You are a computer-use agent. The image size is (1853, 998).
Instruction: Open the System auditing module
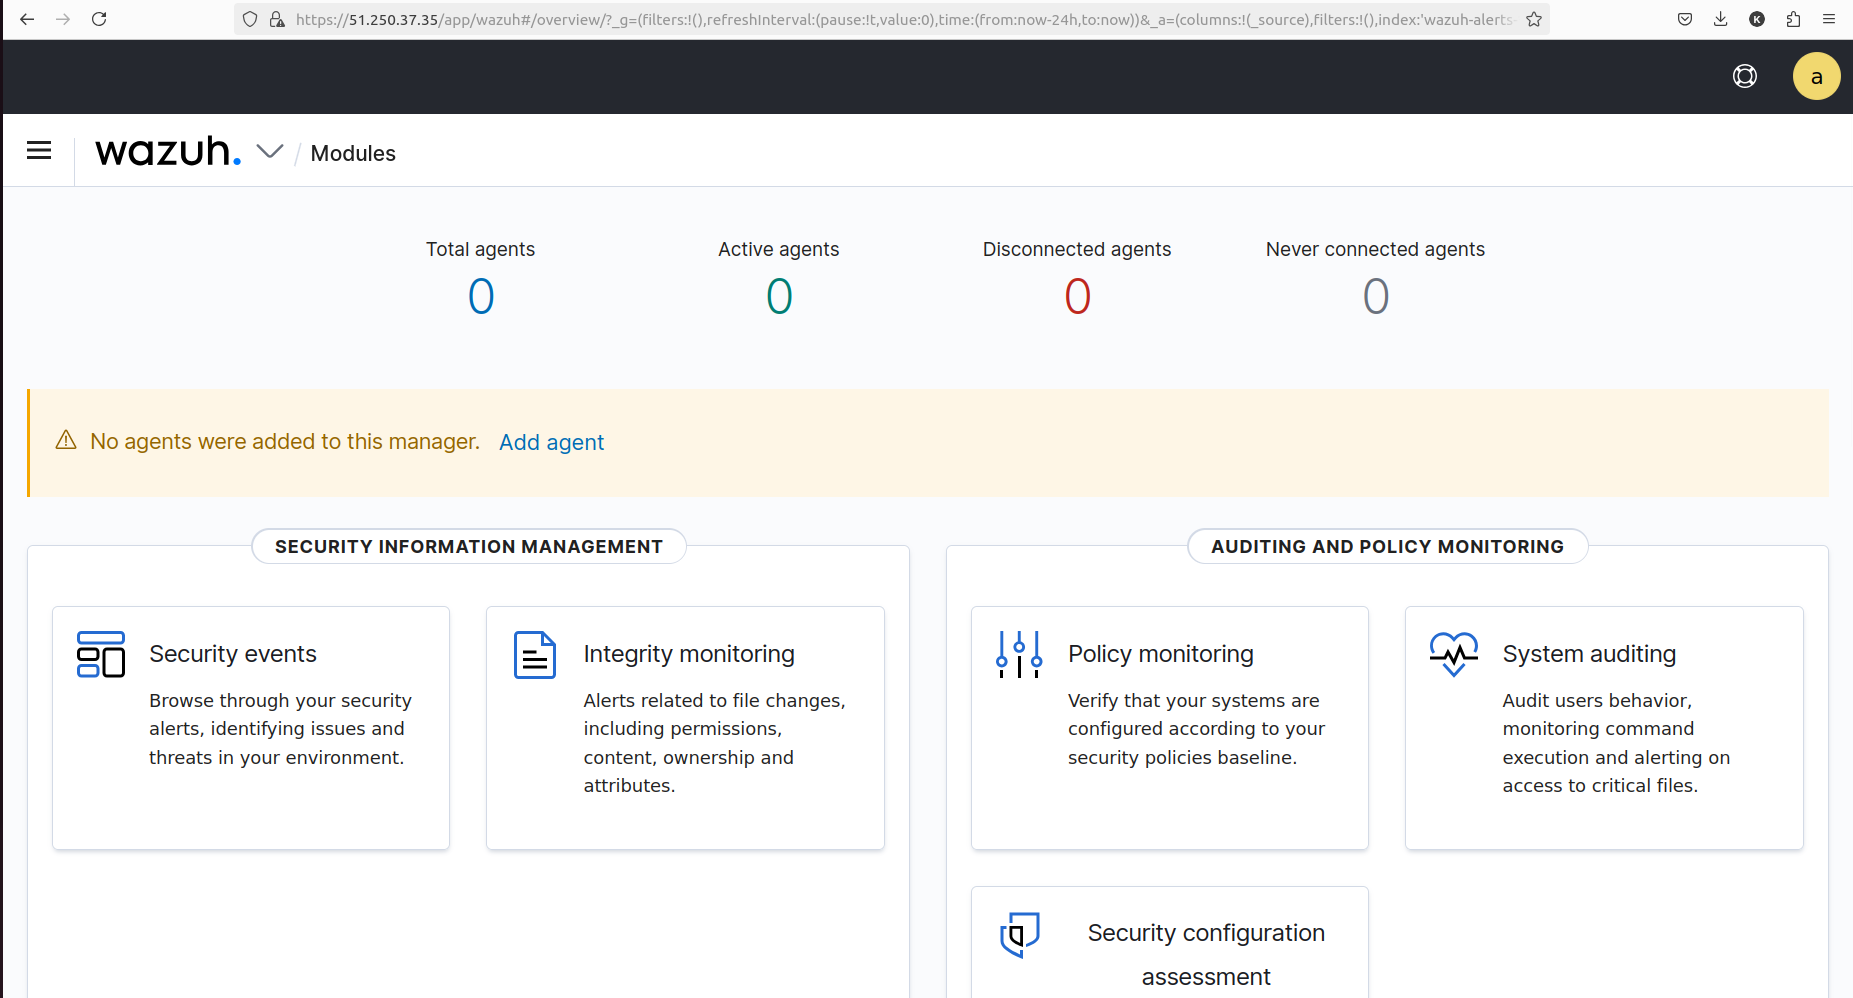tap(1604, 728)
